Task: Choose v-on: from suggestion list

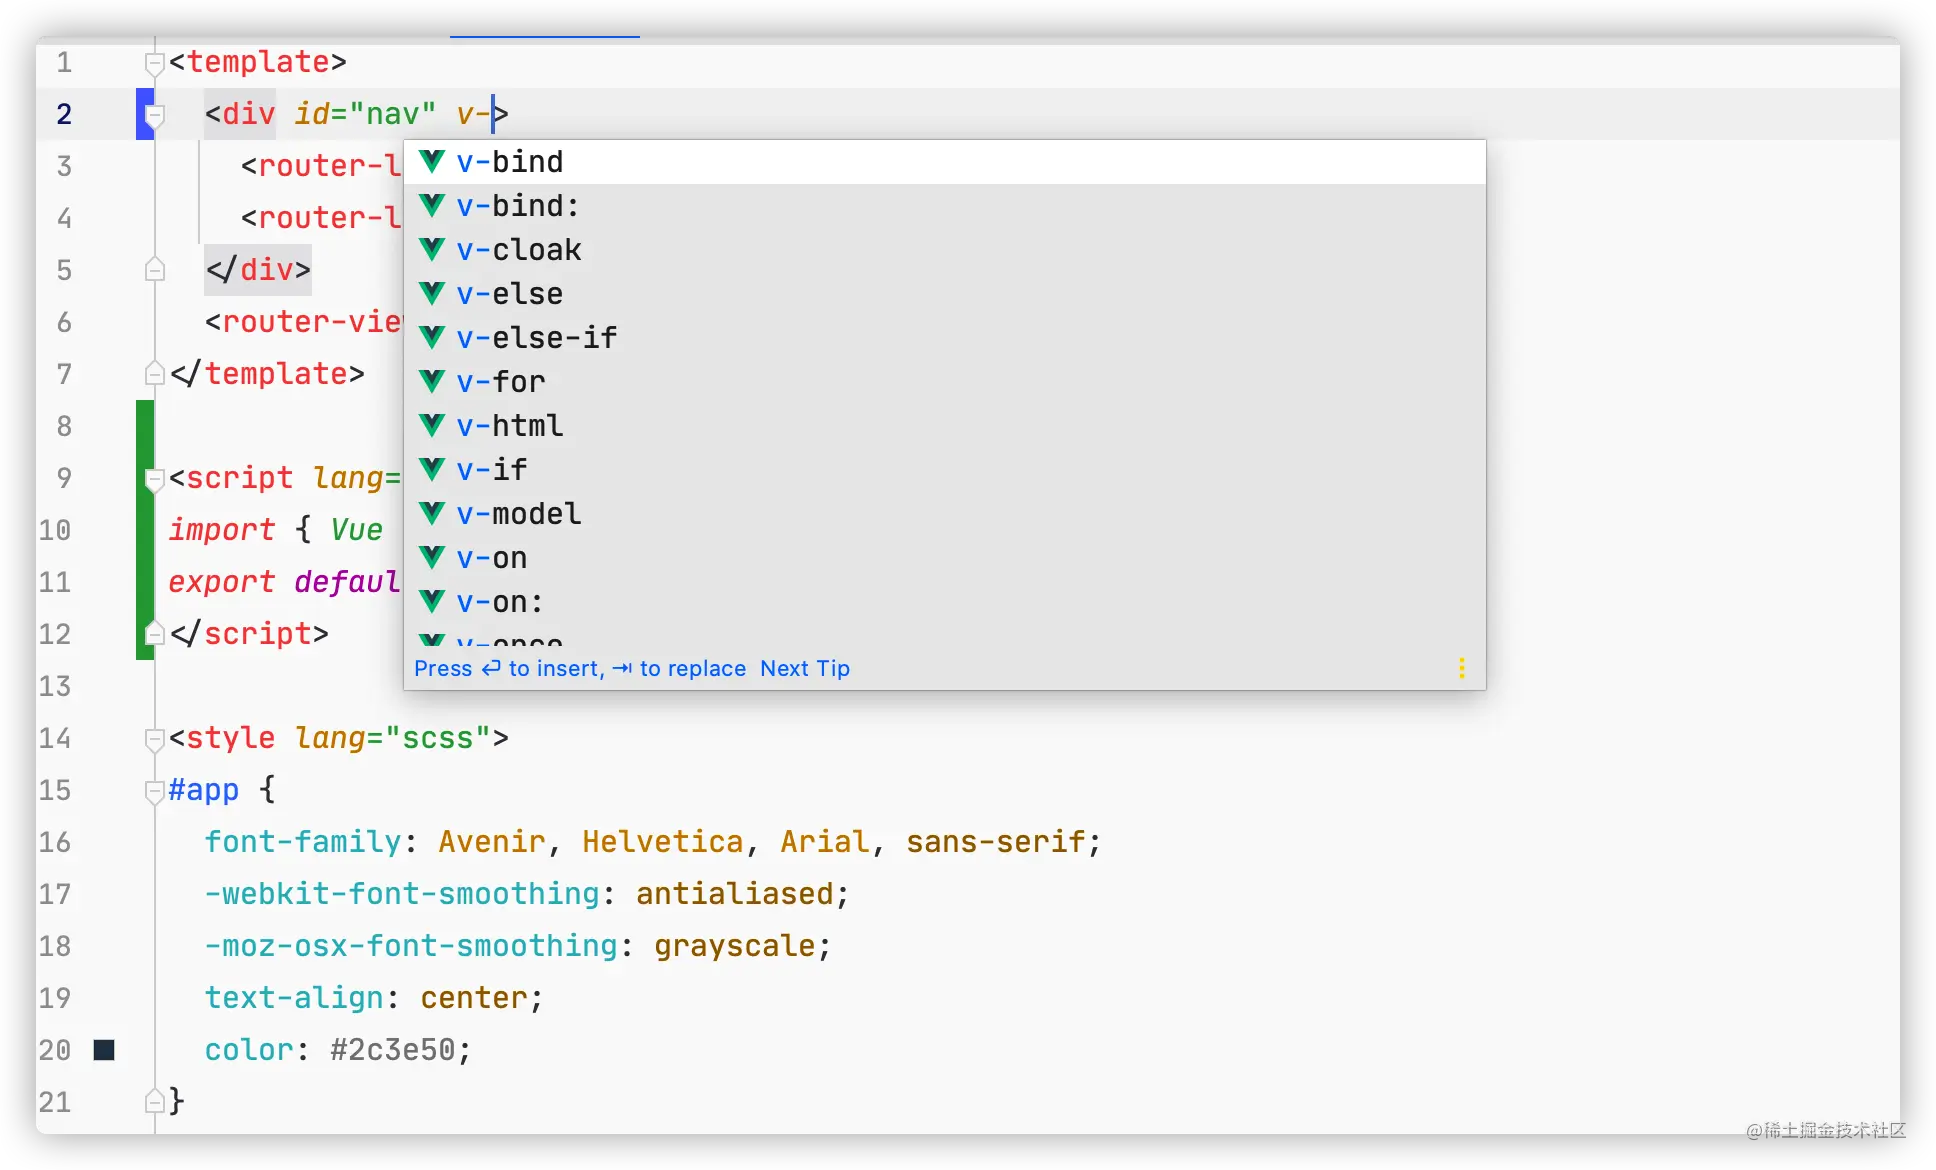Action: (500, 602)
